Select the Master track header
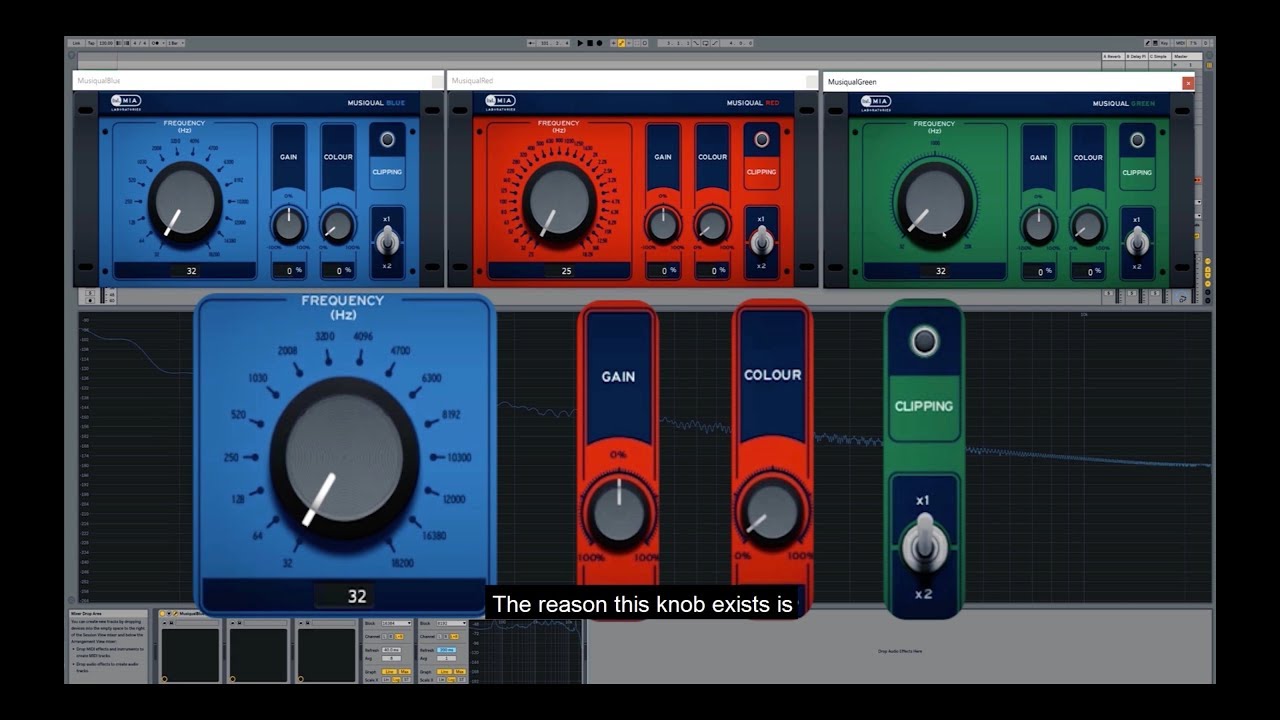This screenshot has height=720, width=1280. click(x=1187, y=56)
